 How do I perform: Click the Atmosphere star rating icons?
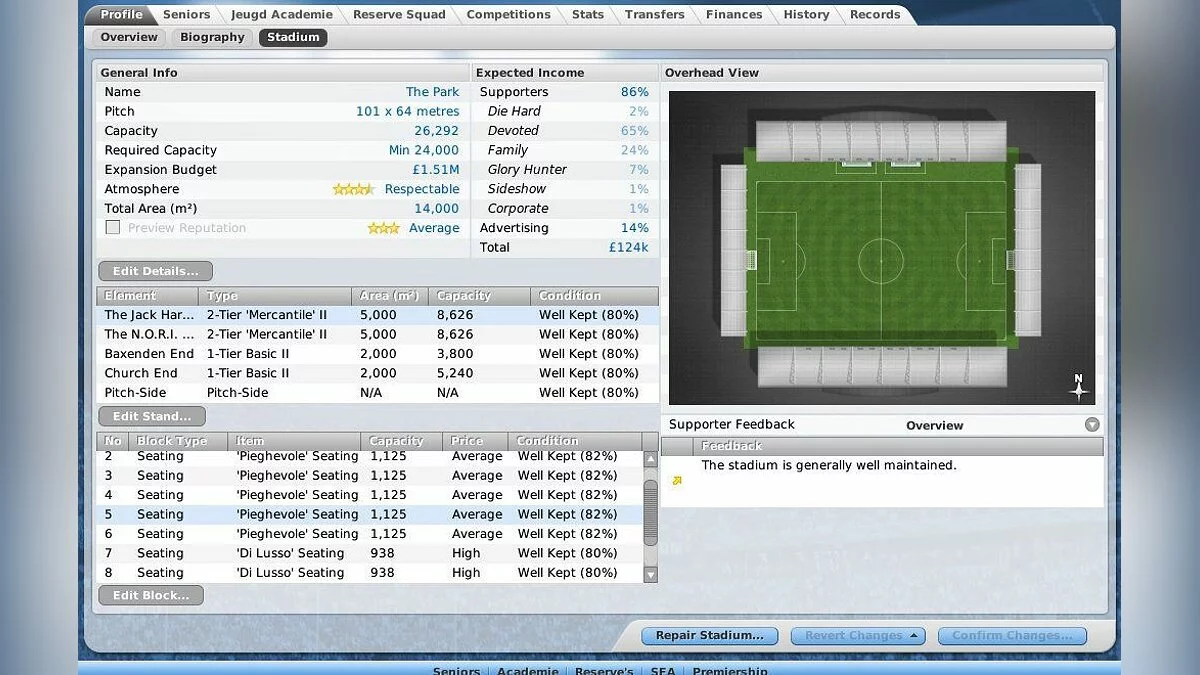click(x=352, y=189)
